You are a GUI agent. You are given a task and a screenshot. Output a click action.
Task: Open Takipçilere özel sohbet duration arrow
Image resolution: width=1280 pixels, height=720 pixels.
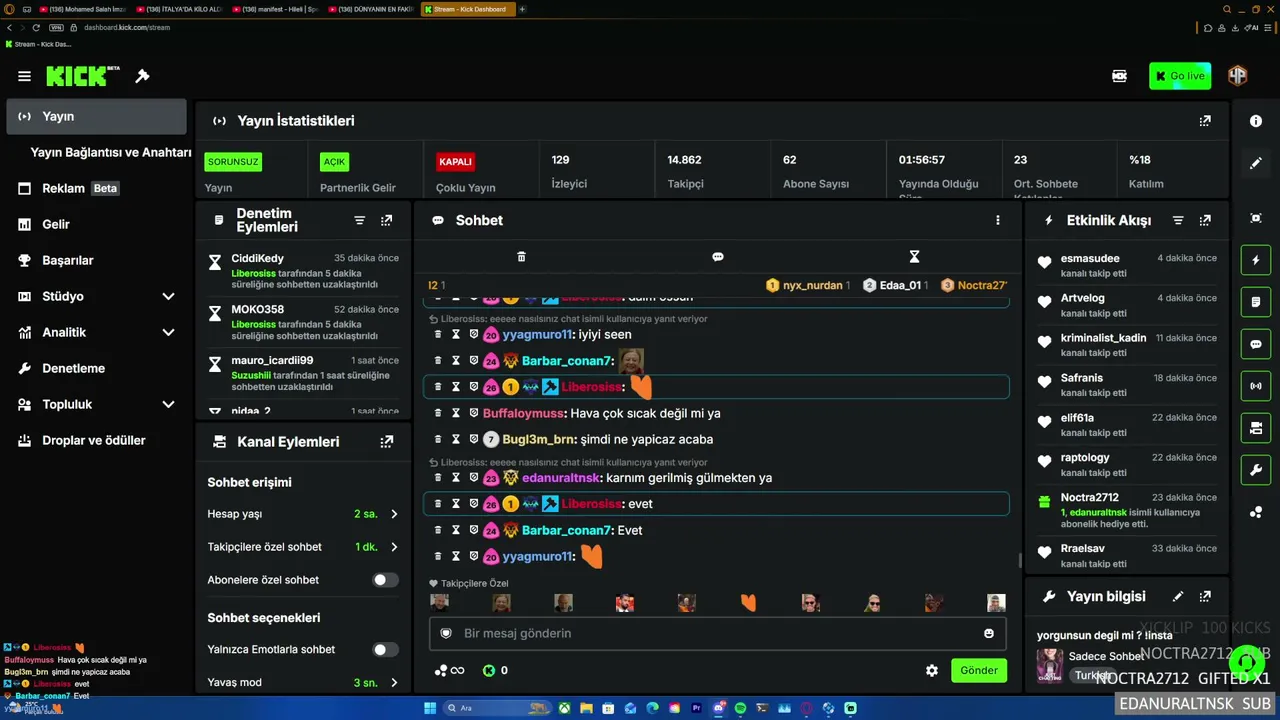[394, 547]
